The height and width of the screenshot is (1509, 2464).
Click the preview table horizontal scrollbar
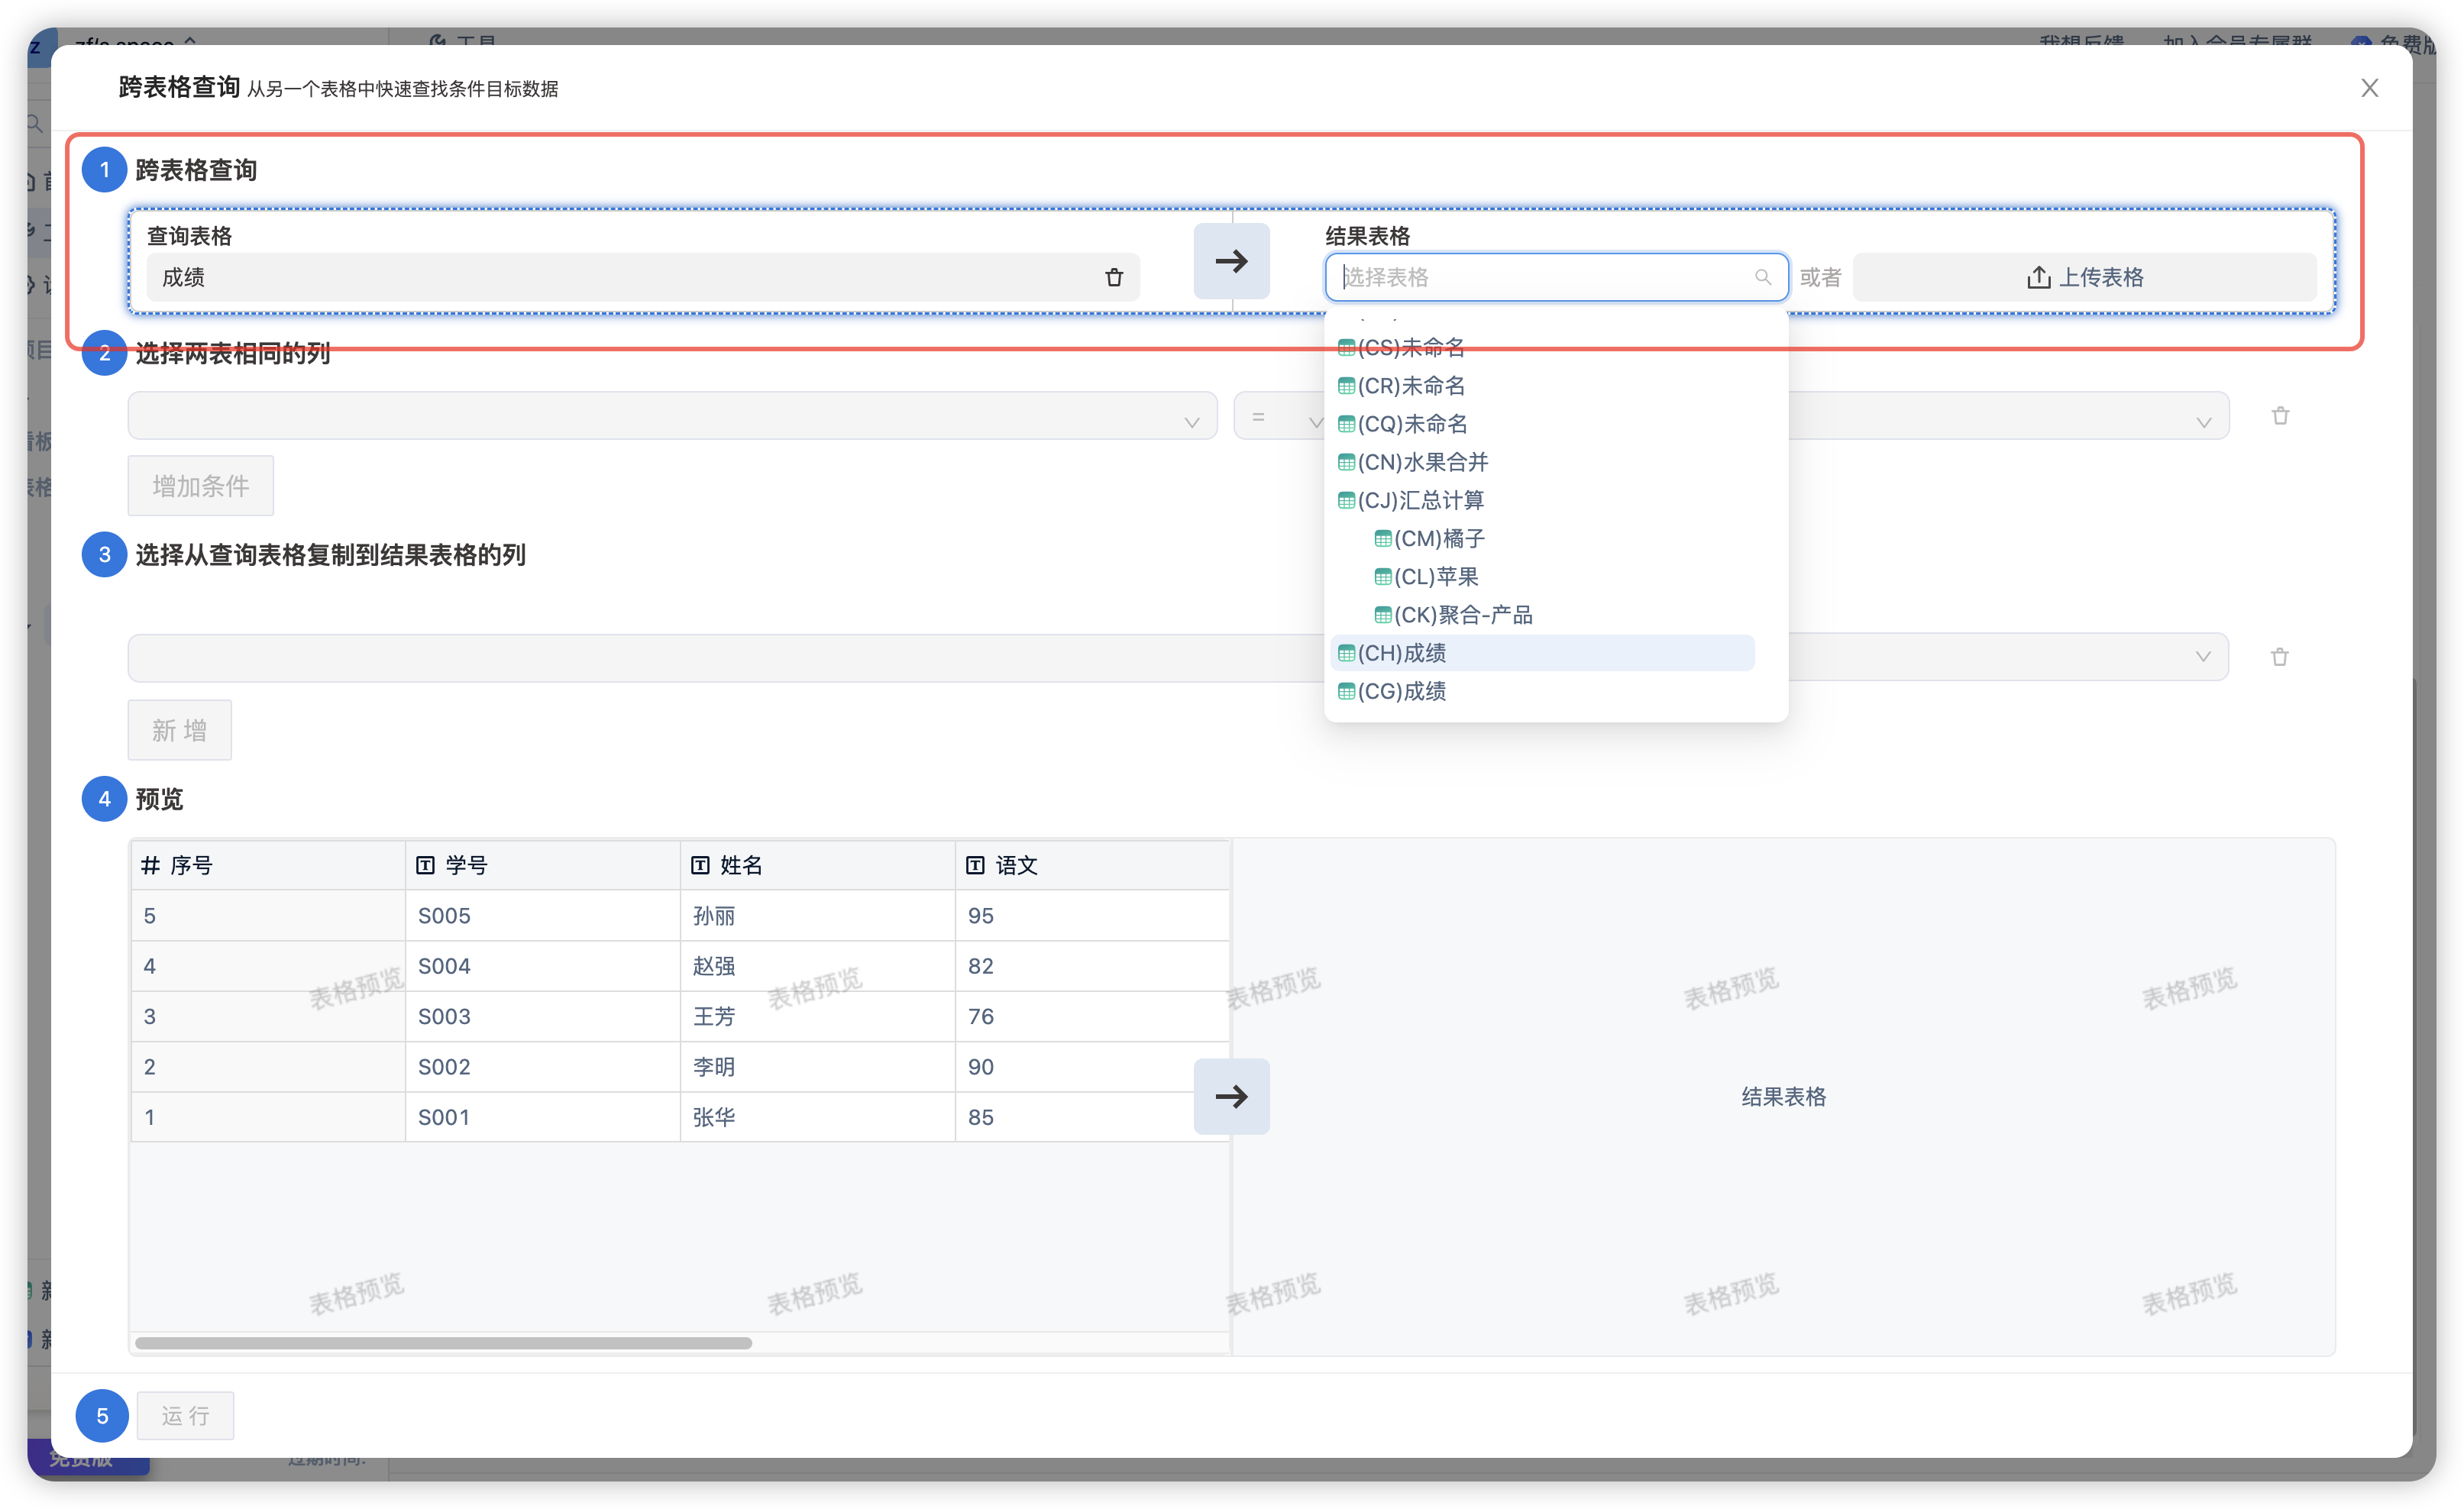click(443, 1343)
